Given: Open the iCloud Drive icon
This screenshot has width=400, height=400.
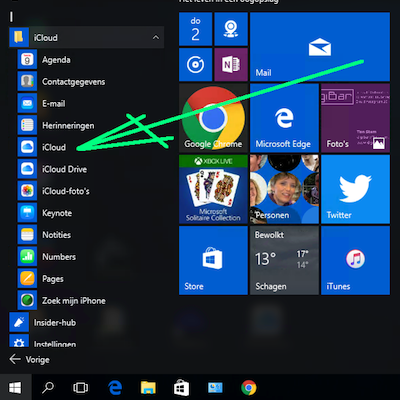Looking at the screenshot, I should click(27, 169).
